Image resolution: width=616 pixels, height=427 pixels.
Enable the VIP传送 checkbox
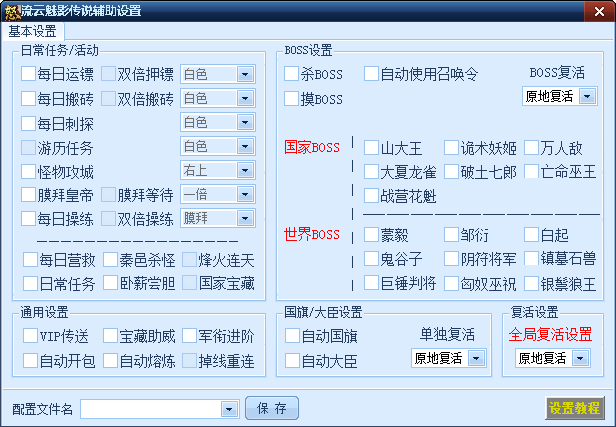tap(29, 335)
